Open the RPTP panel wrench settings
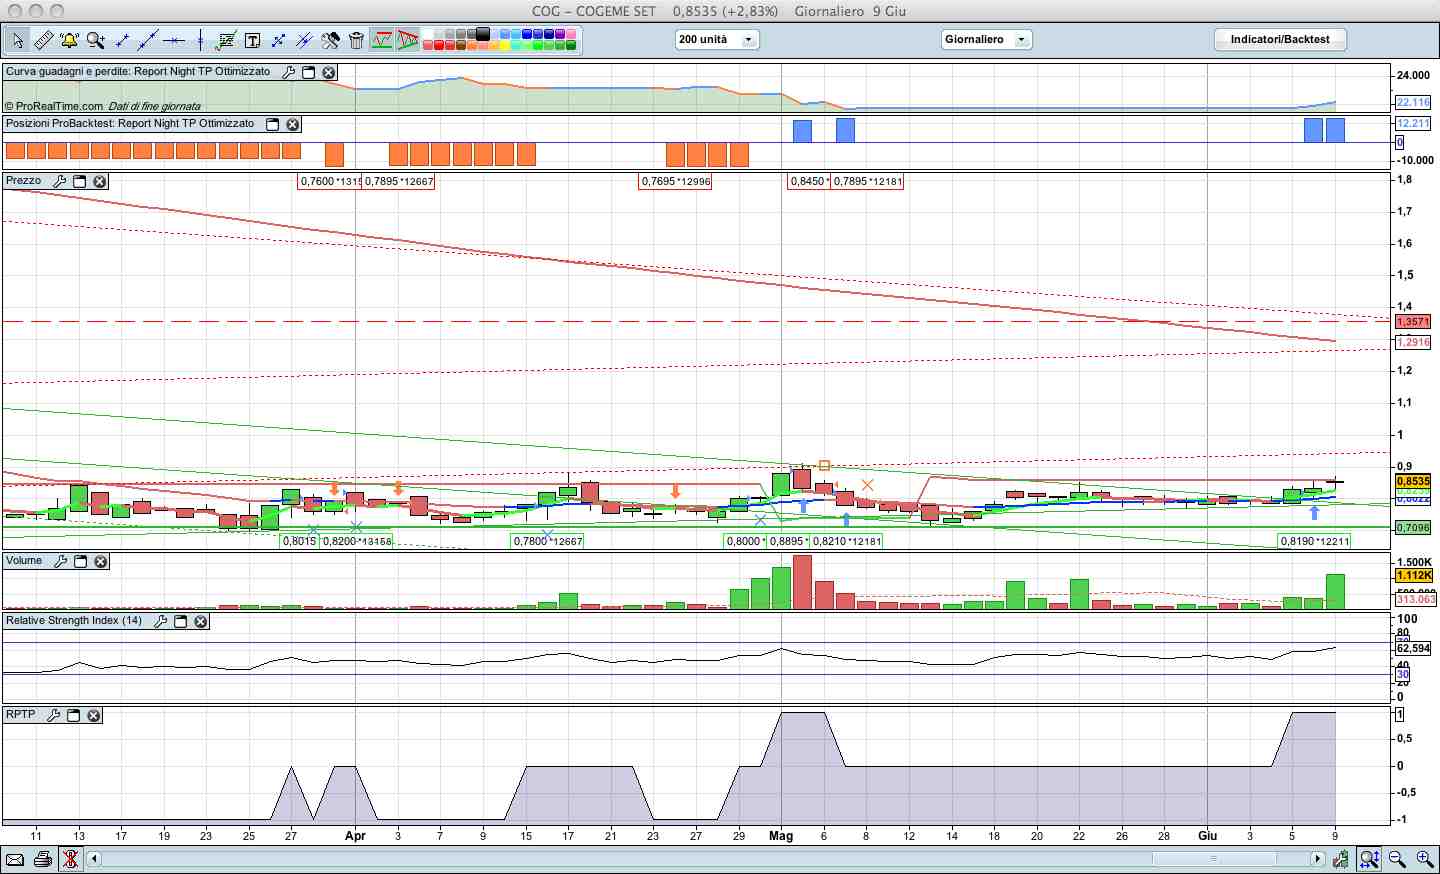This screenshot has width=1440, height=874. (x=53, y=715)
